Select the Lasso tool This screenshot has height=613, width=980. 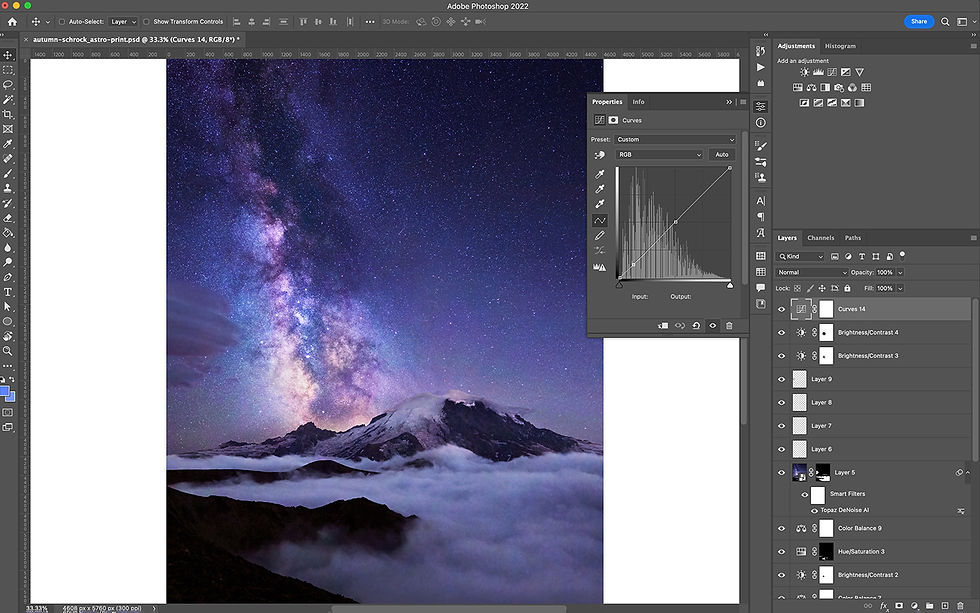click(8, 85)
